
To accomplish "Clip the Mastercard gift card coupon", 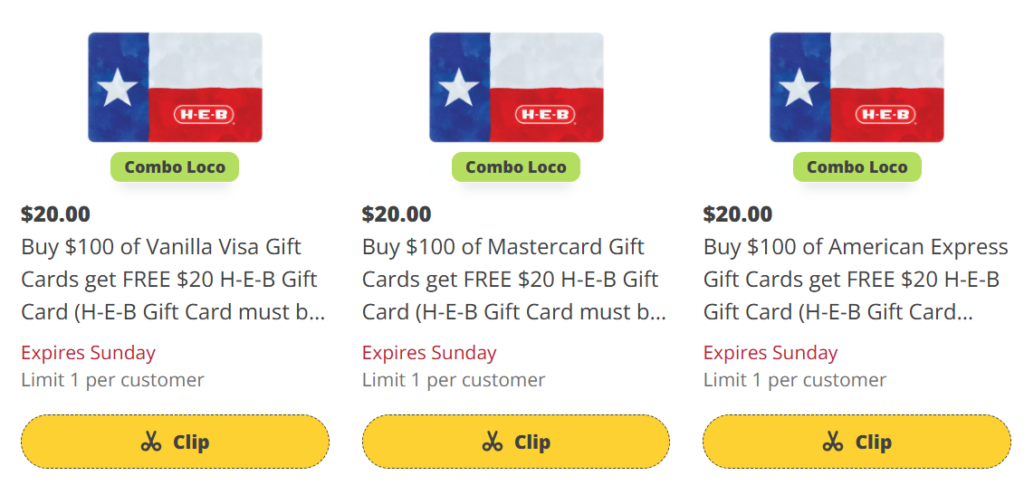I will click(516, 442).
